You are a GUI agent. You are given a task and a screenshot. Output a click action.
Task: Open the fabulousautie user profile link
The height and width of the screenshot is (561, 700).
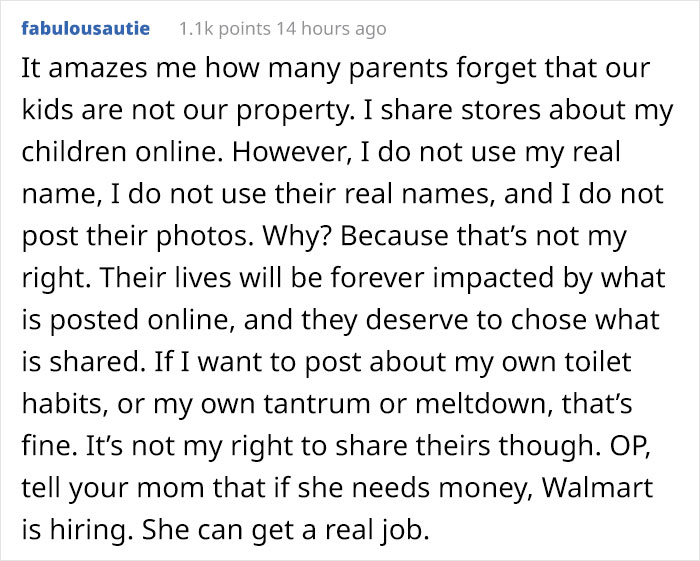85,29
